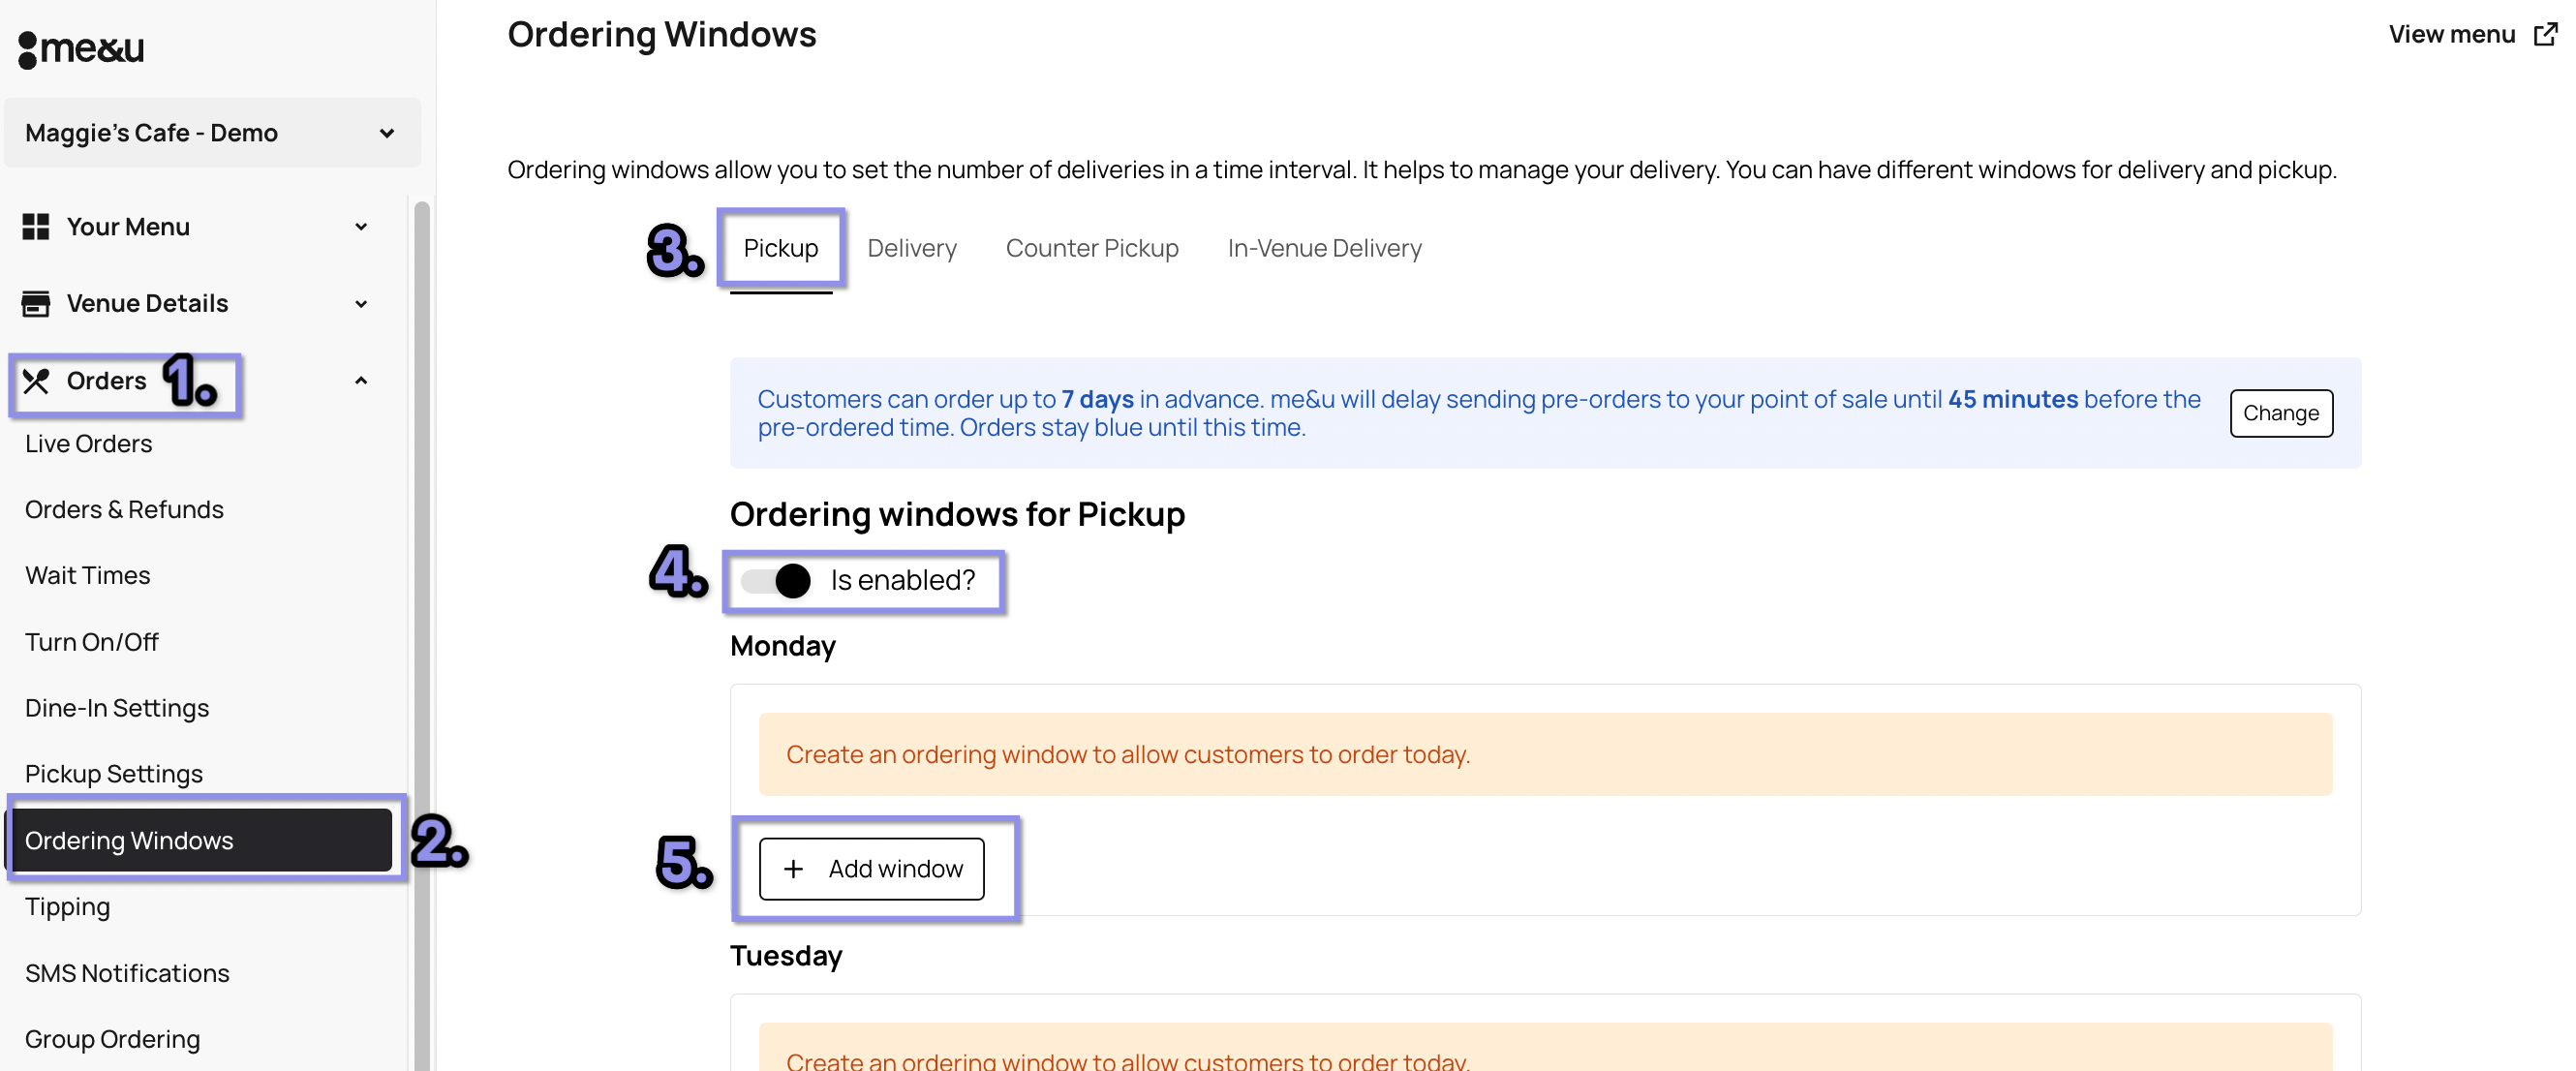2576x1071 pixels.
Task: Switch to the Delivery tab
Action: (x=911, y=248)
